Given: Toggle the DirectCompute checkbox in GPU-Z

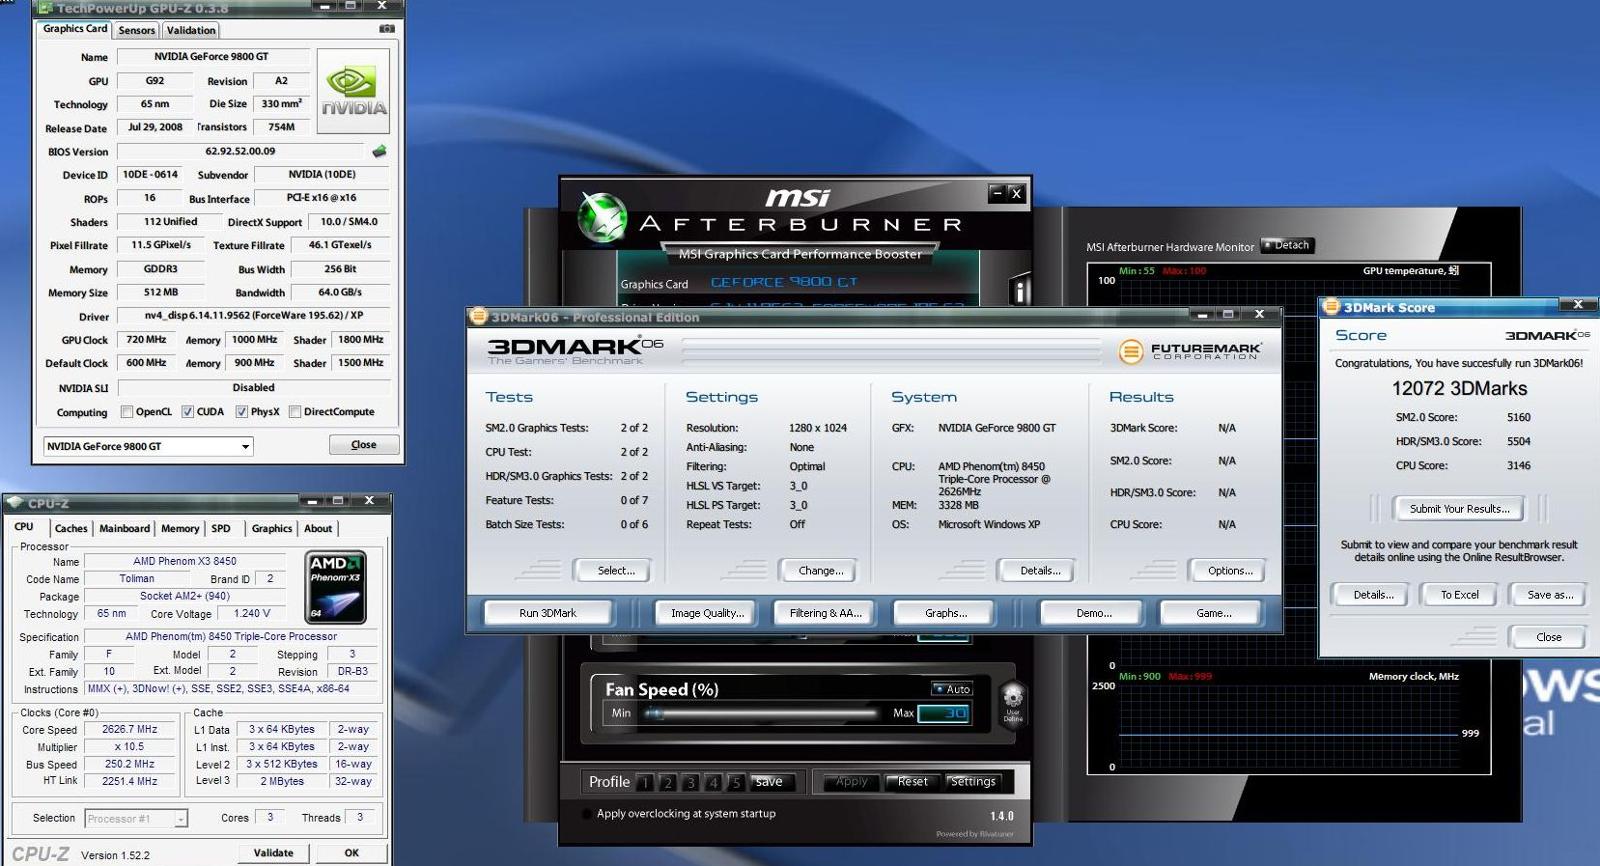Looking at the screenshot, I should 295,412.
